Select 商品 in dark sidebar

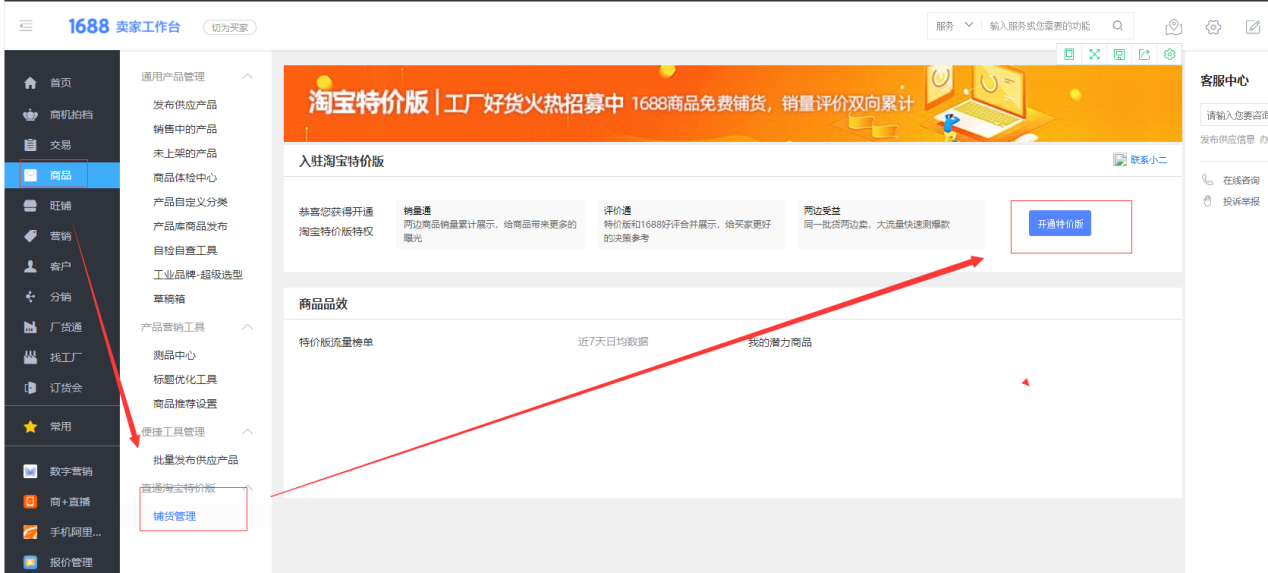[x=62, y=175]
